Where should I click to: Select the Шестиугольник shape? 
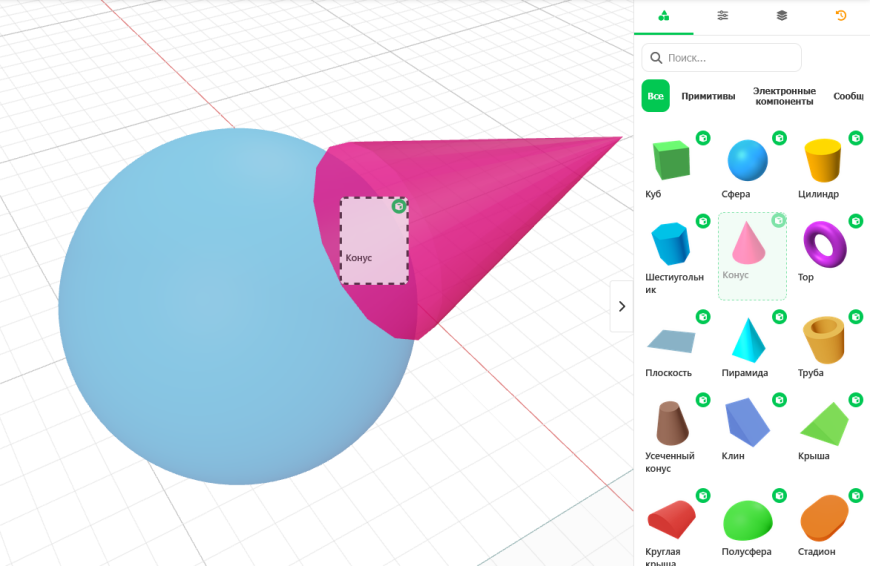coord(672,255)
